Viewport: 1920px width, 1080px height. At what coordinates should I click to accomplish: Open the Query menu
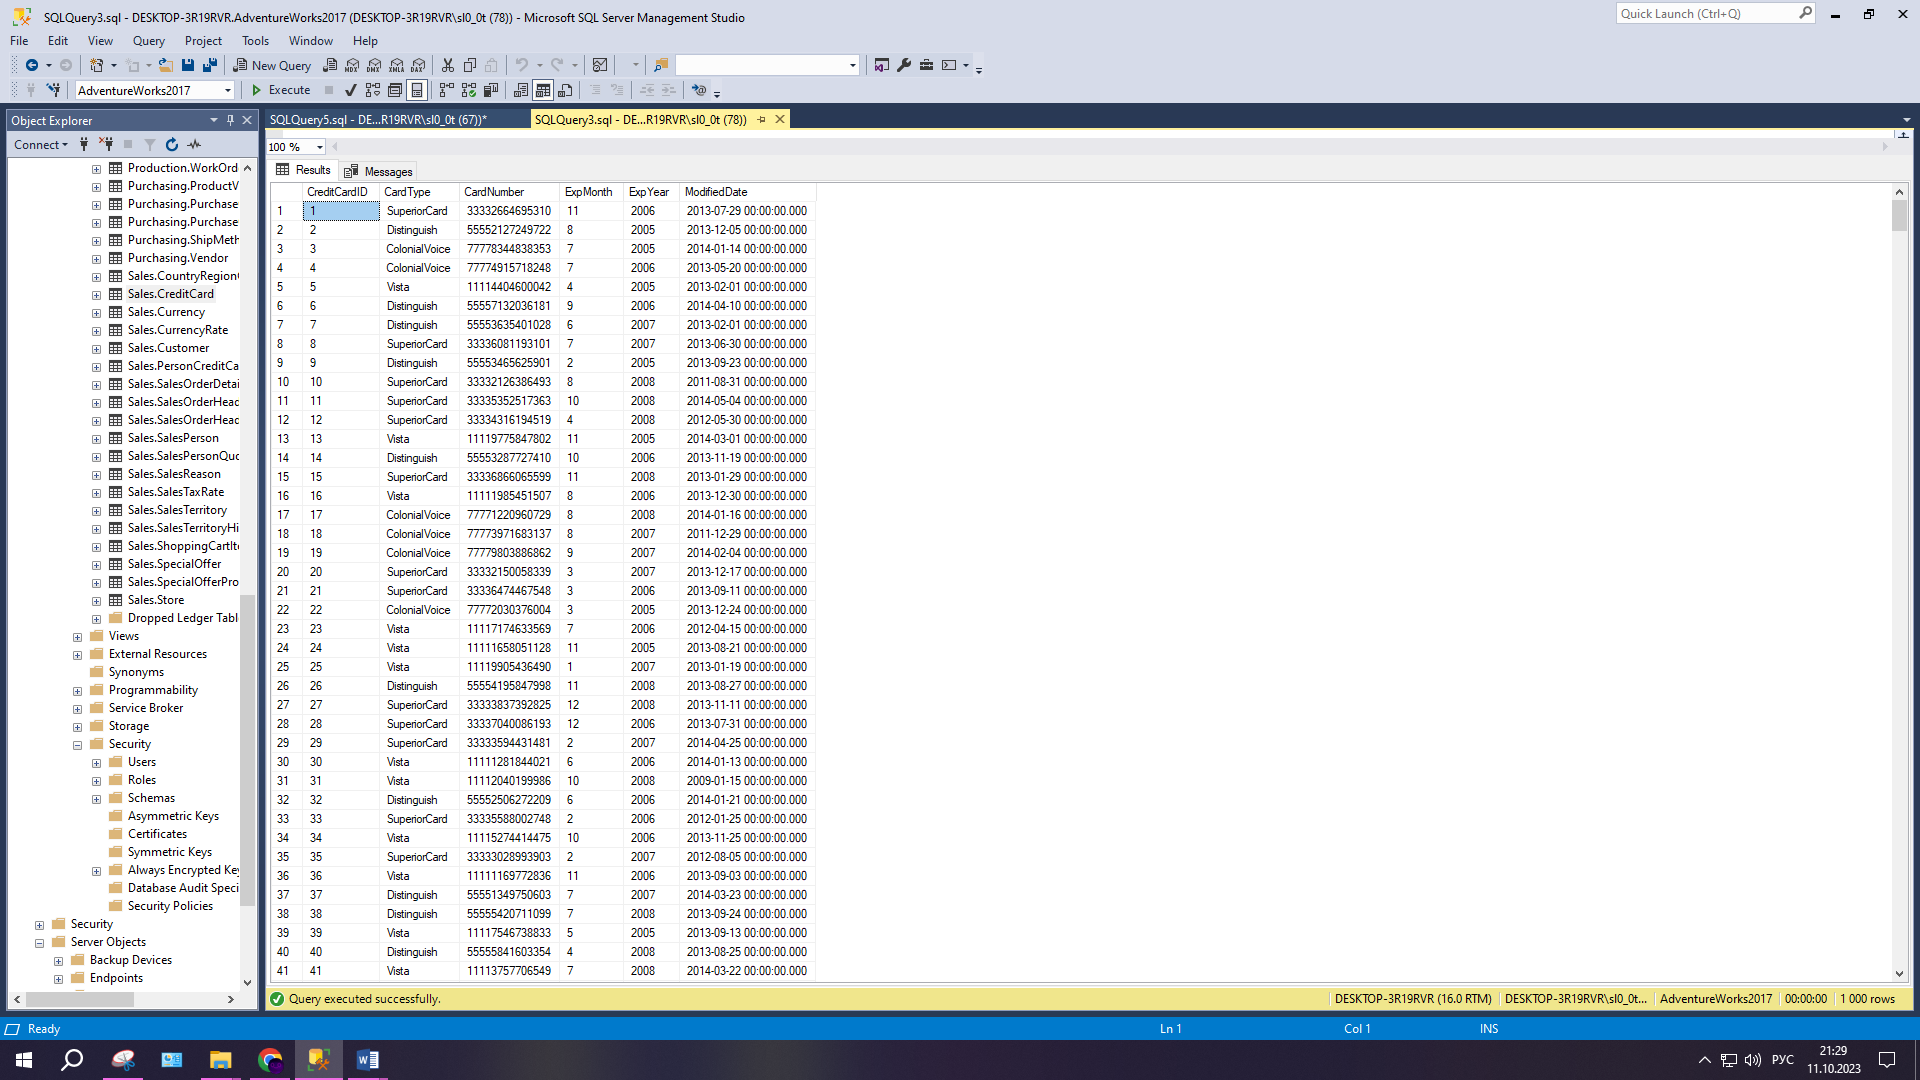tap(149, 41)
